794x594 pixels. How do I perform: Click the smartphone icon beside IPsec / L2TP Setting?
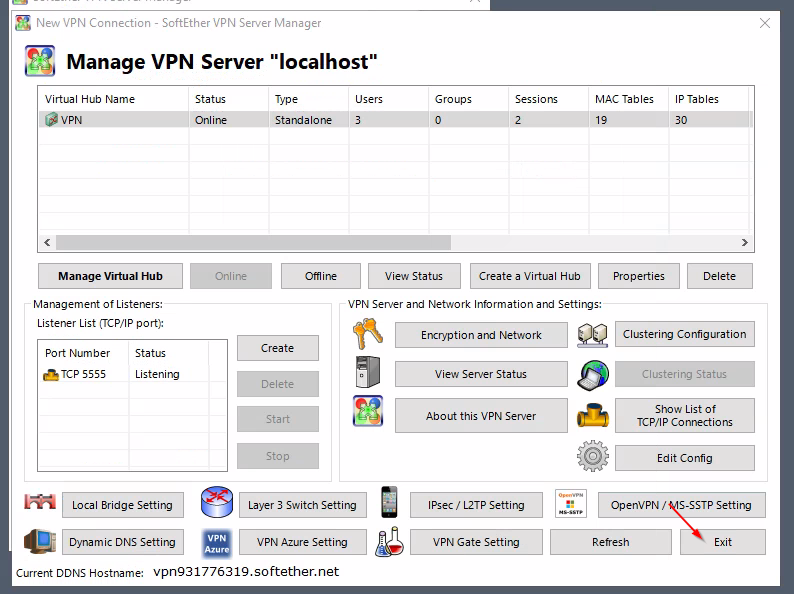pos(389,502)
